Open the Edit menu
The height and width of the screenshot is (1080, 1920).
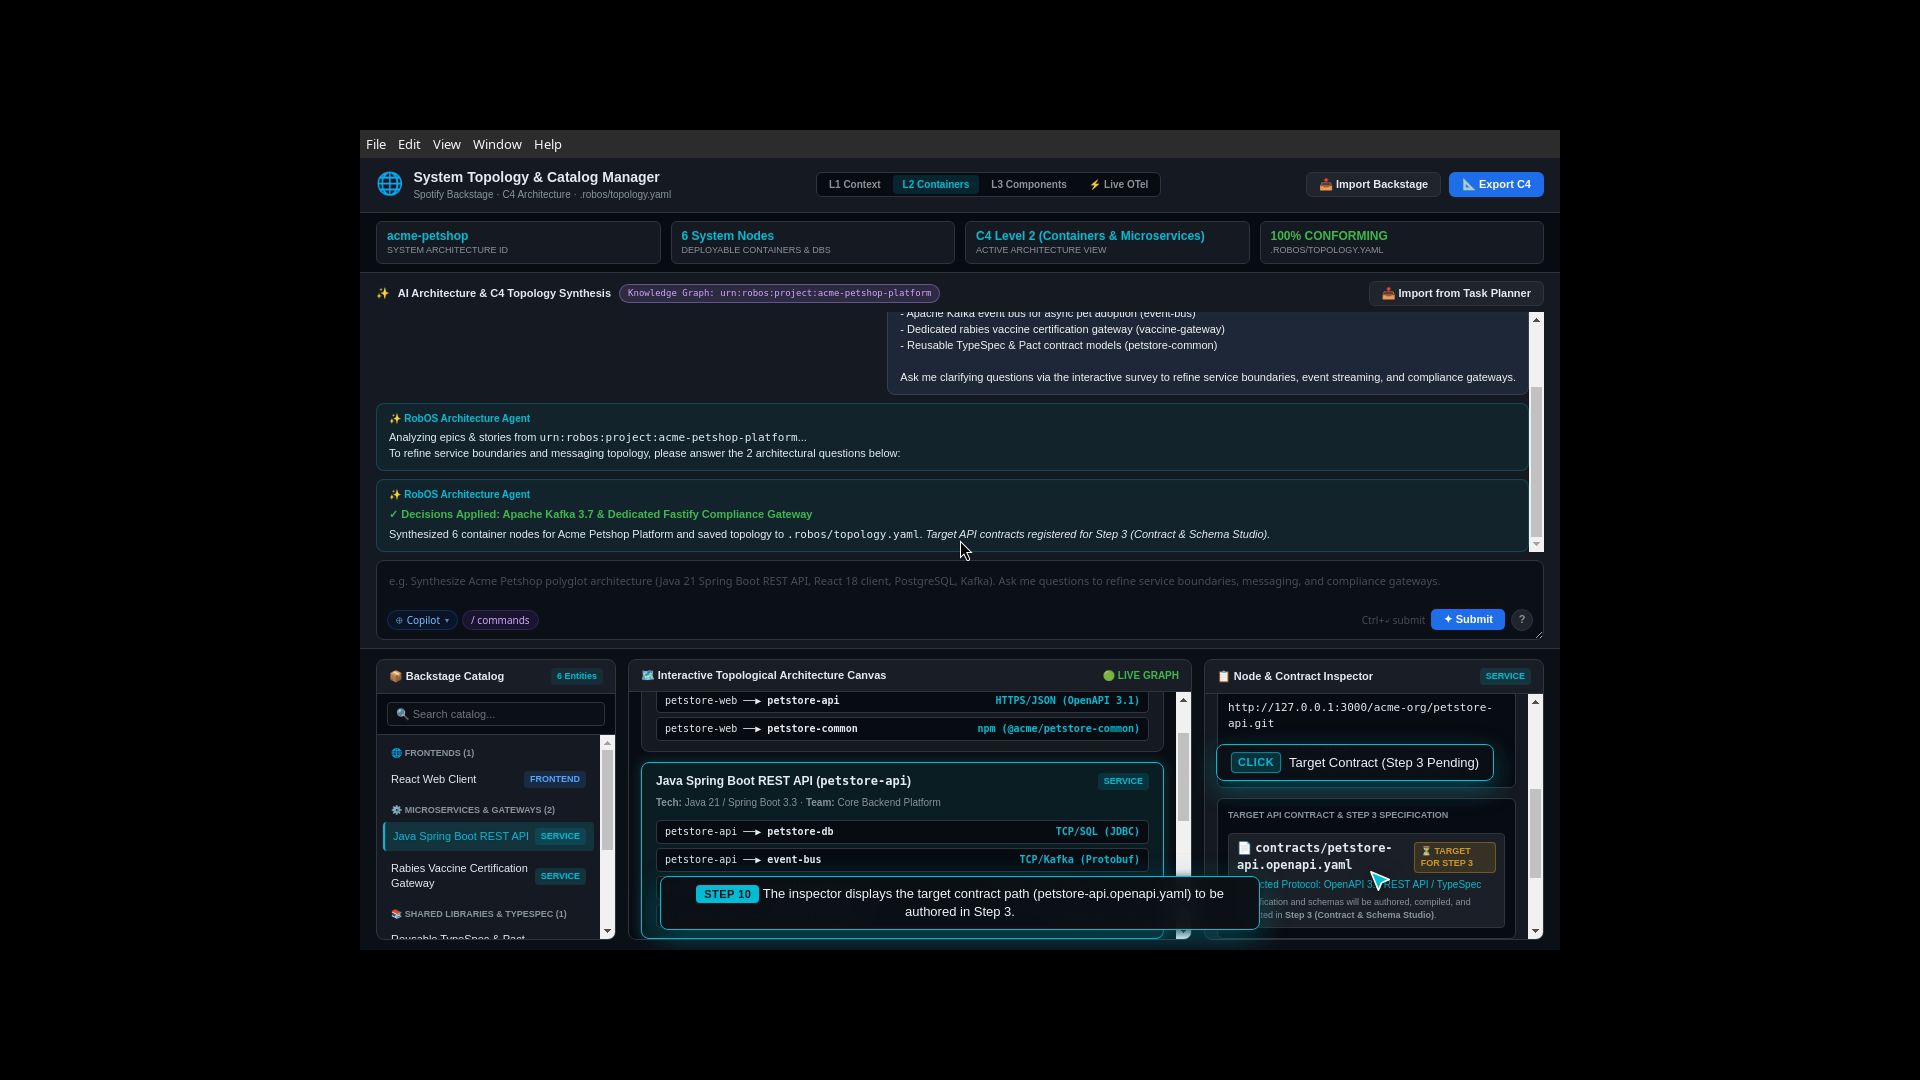point(409,145)
